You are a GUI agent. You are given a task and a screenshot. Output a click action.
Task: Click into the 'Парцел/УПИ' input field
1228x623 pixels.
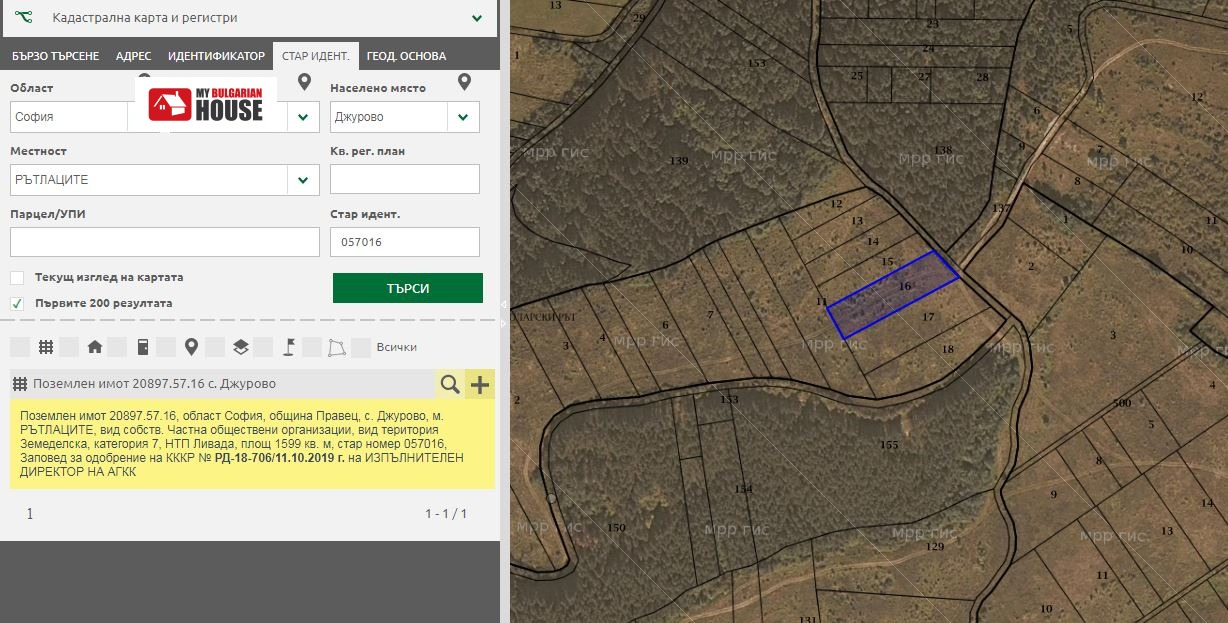coord(165,242)
